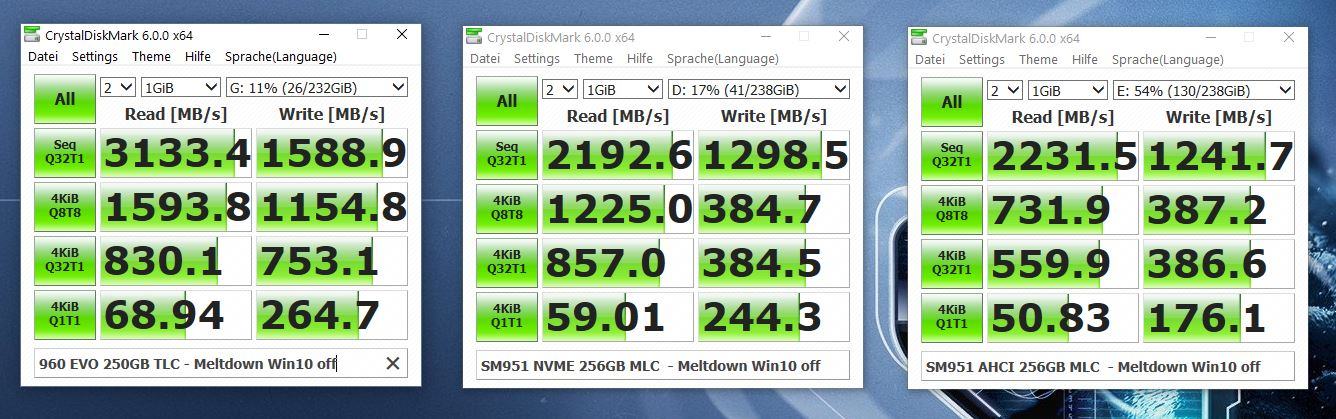The height and width of the screenshot is (419, 1336).
Task: Open 1GiB test size dropdown in D: window
Action: pyautogui.click(x=622, y=89)
